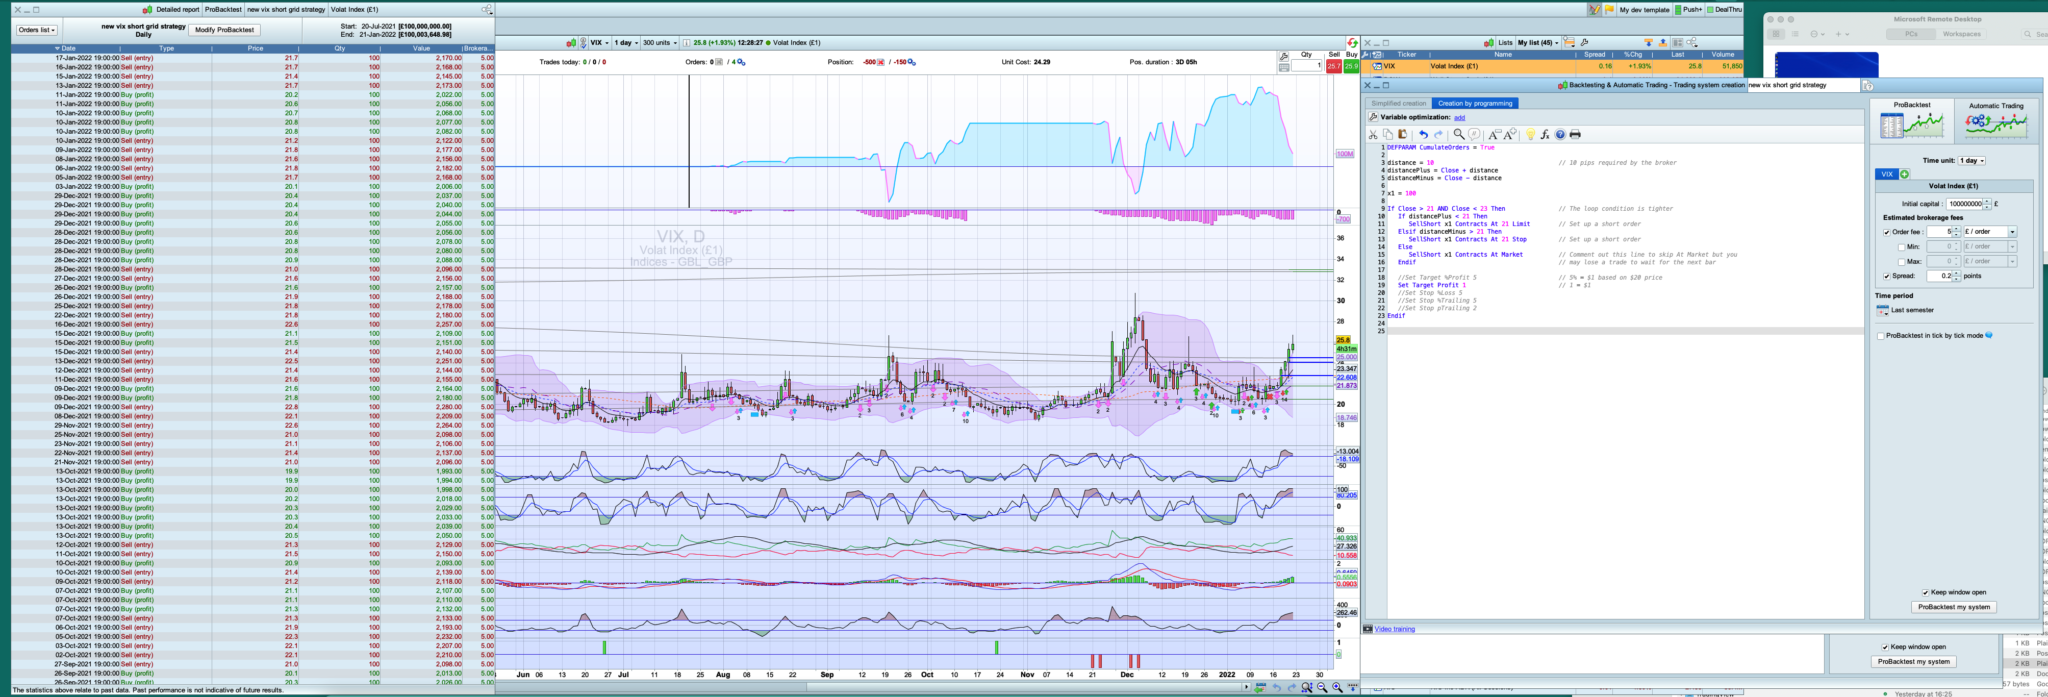This screenshot has height=697, width=2048.
Task: Click the add variable optimization link
Action: click(x=1459, y=118)
